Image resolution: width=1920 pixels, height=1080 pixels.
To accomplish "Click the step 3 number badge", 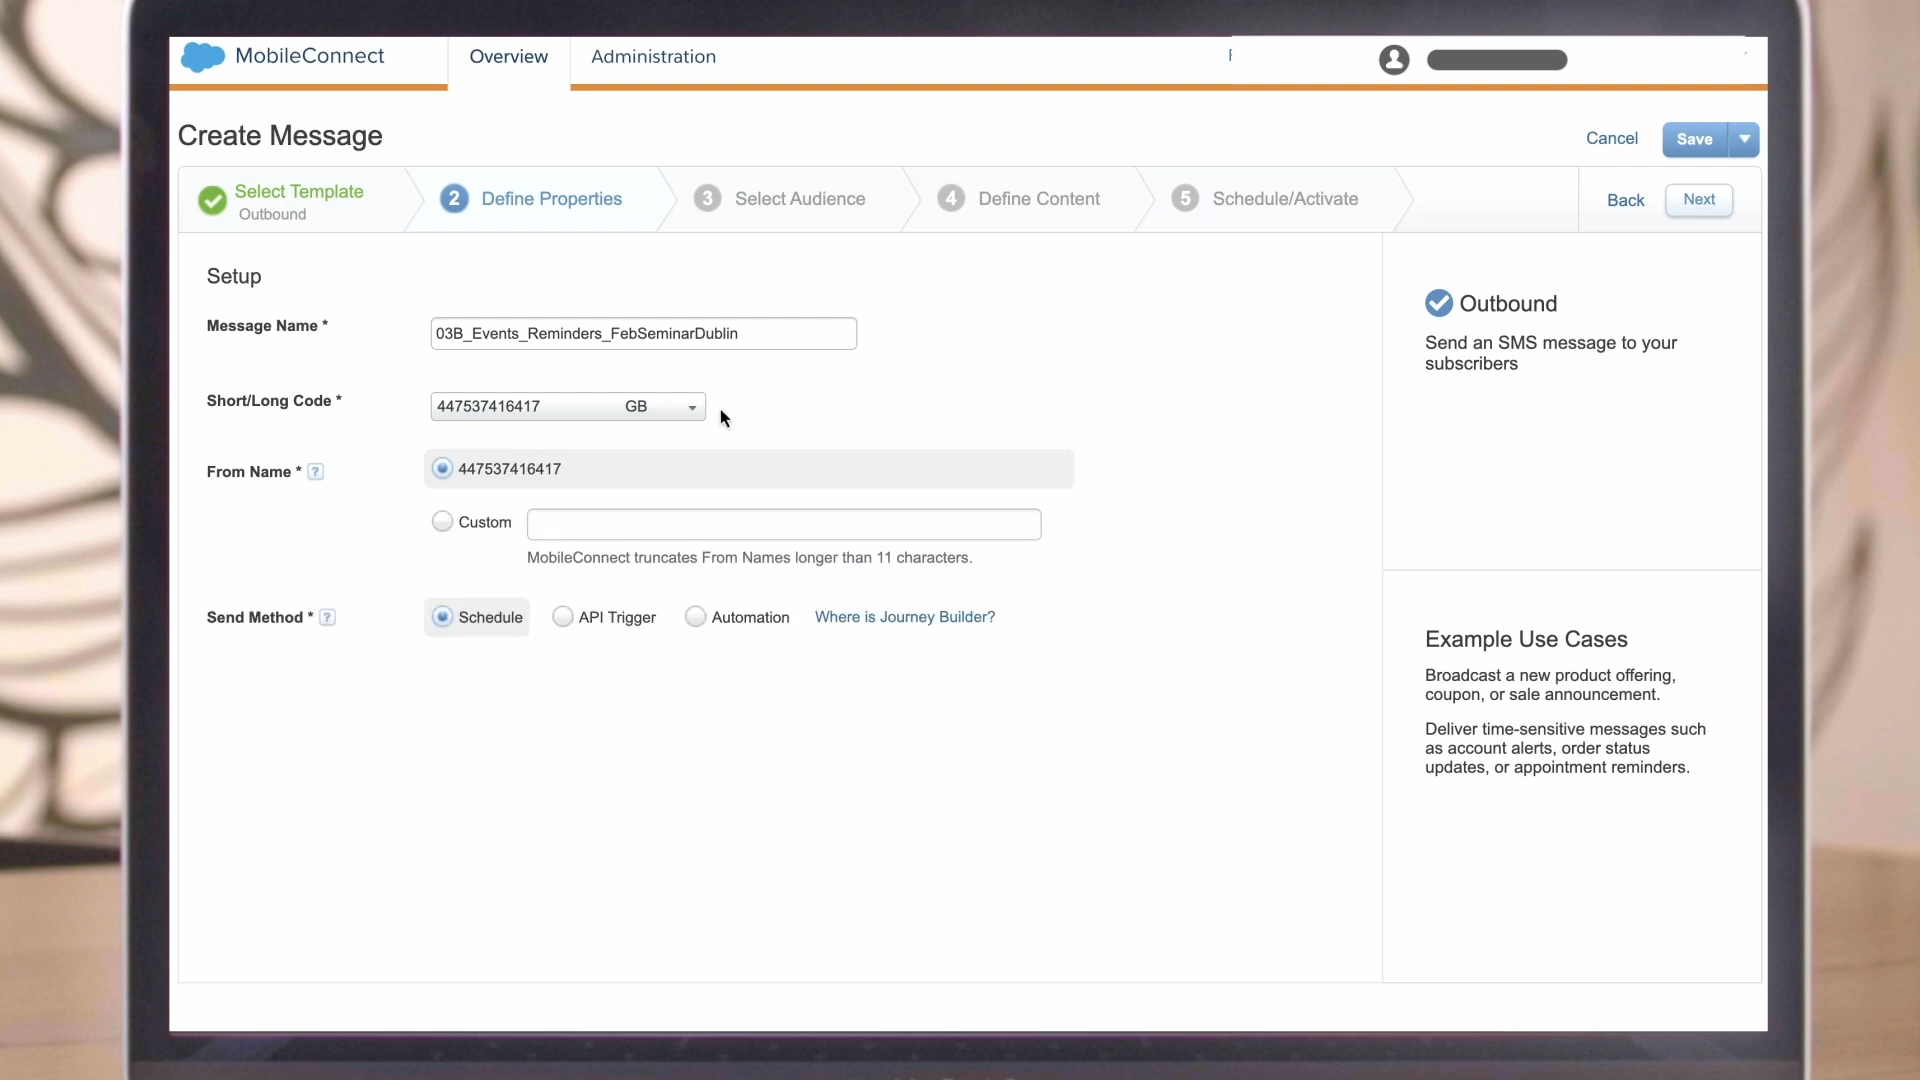I will 707,199.
